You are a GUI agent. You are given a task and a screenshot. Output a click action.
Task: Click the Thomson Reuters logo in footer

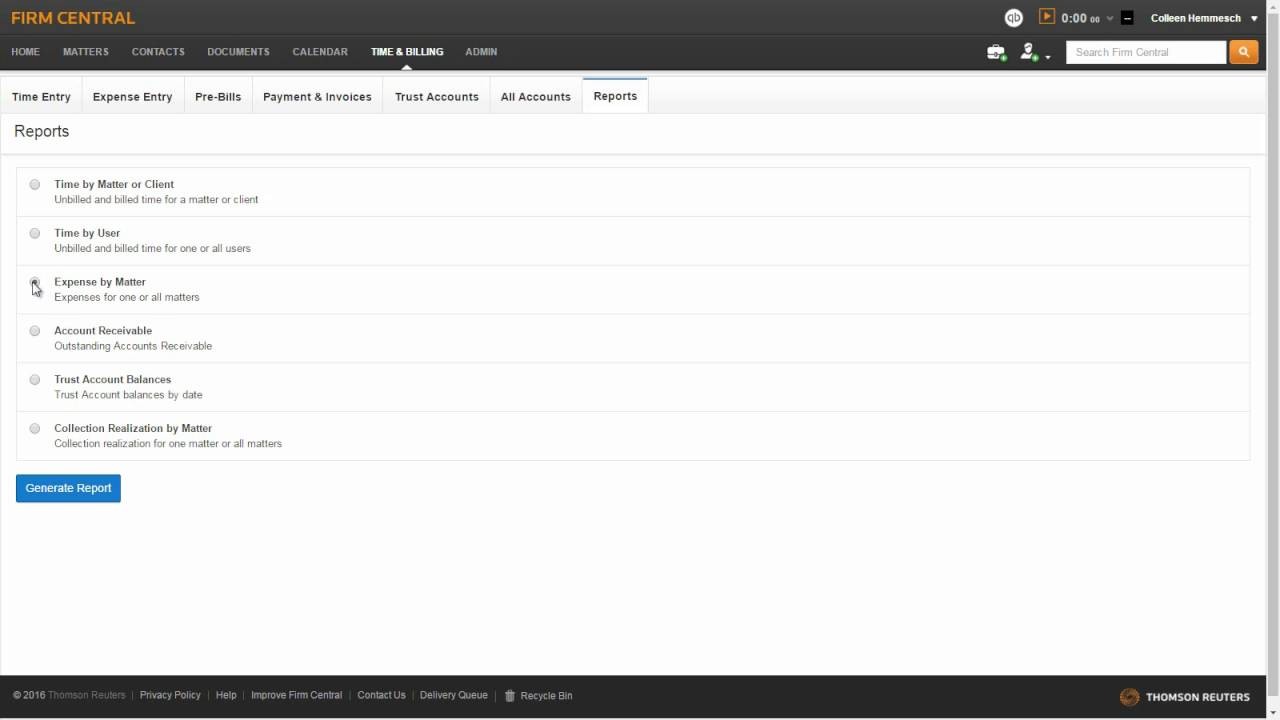(1185, 697)
